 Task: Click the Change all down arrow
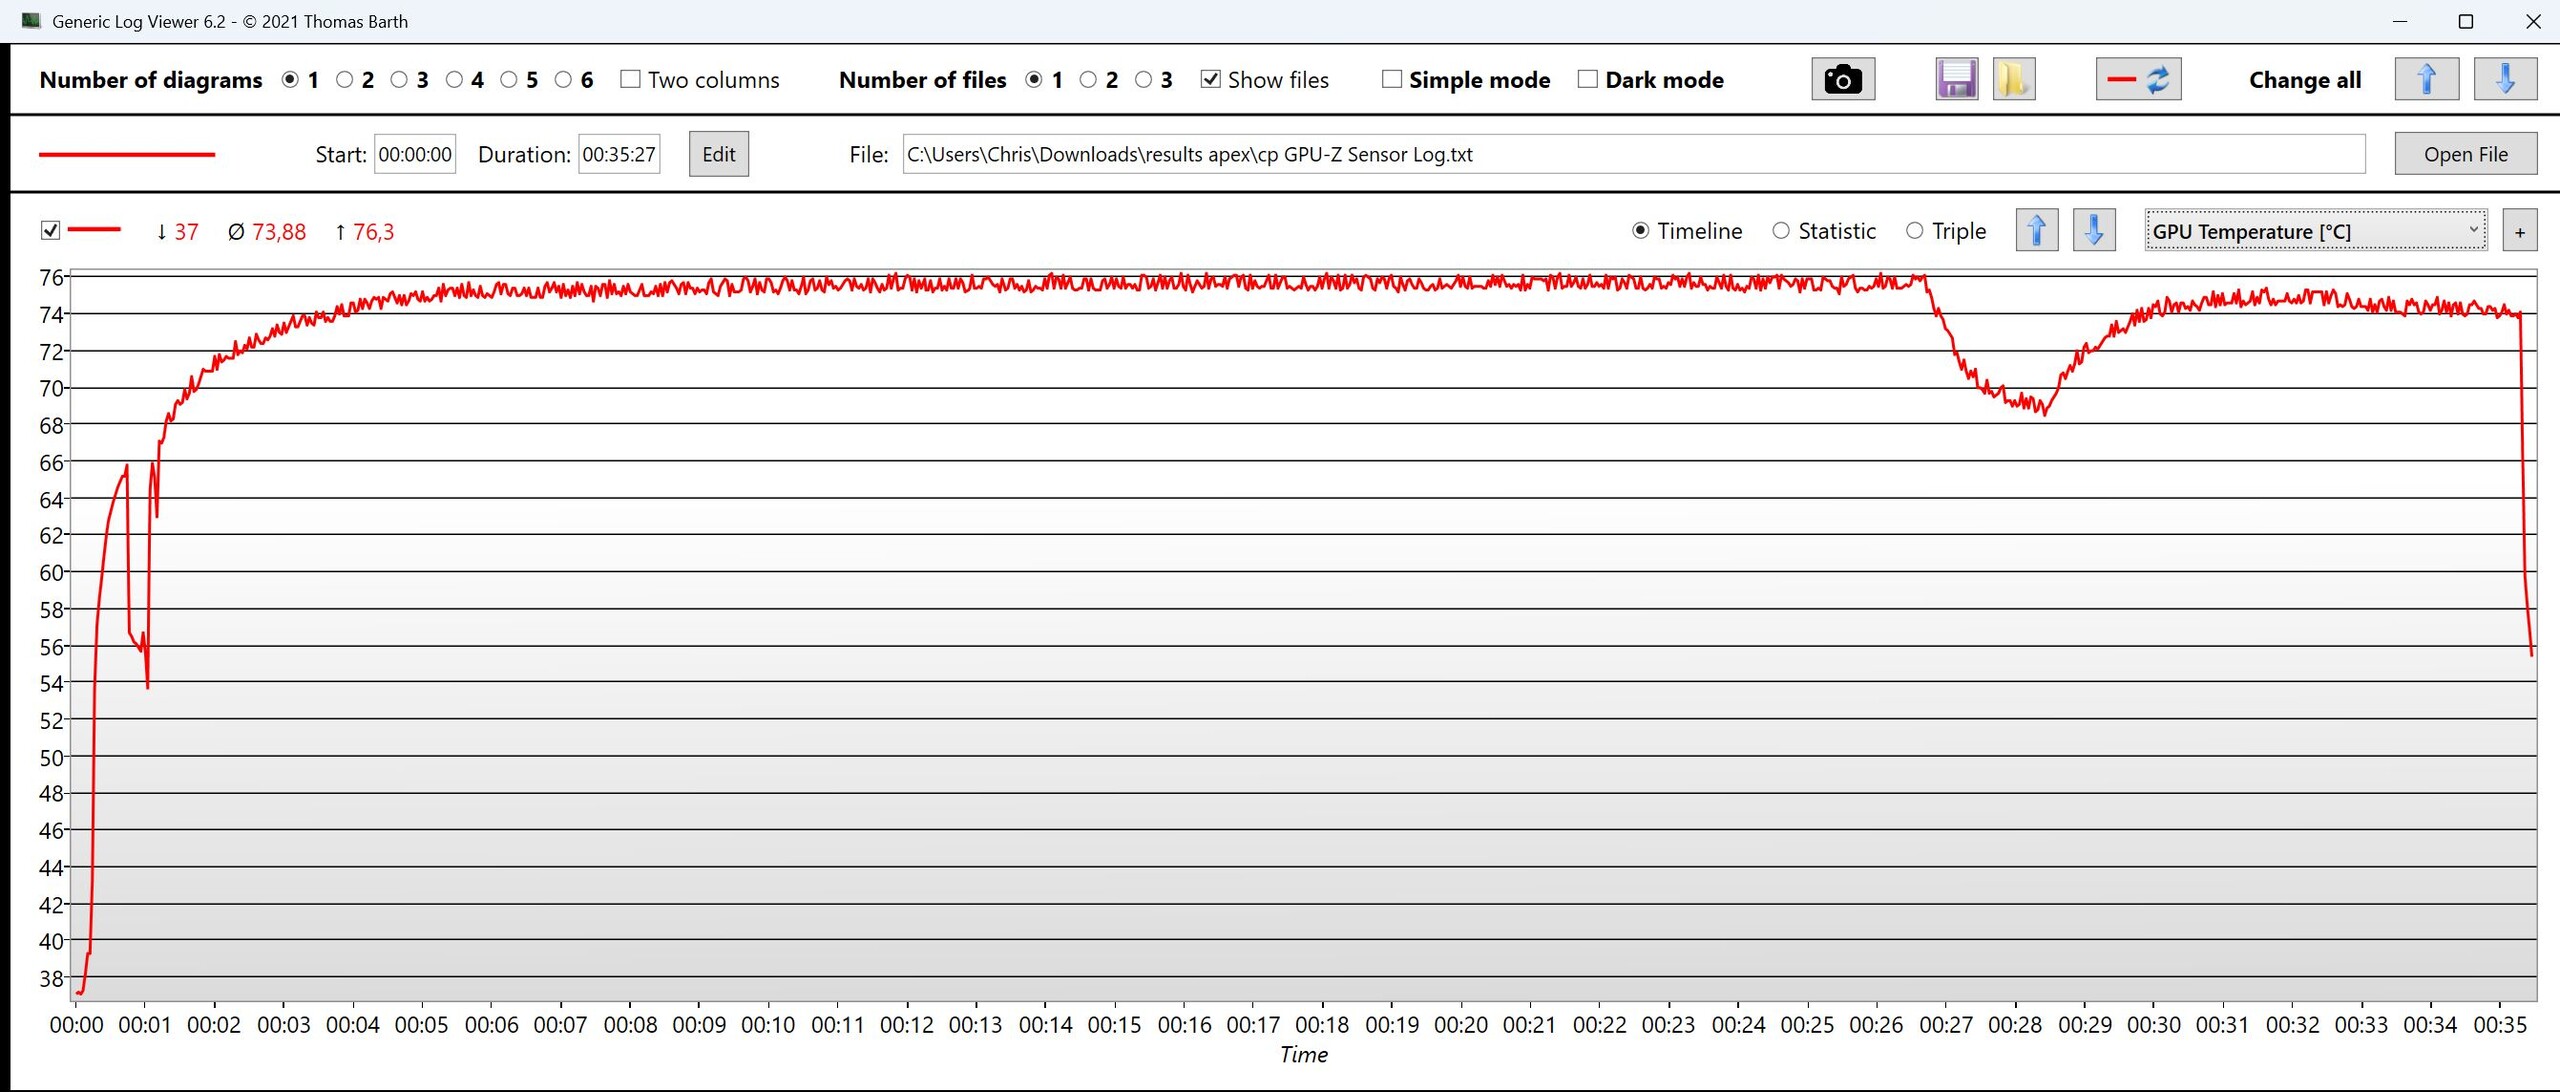(x=2504, y=79)
